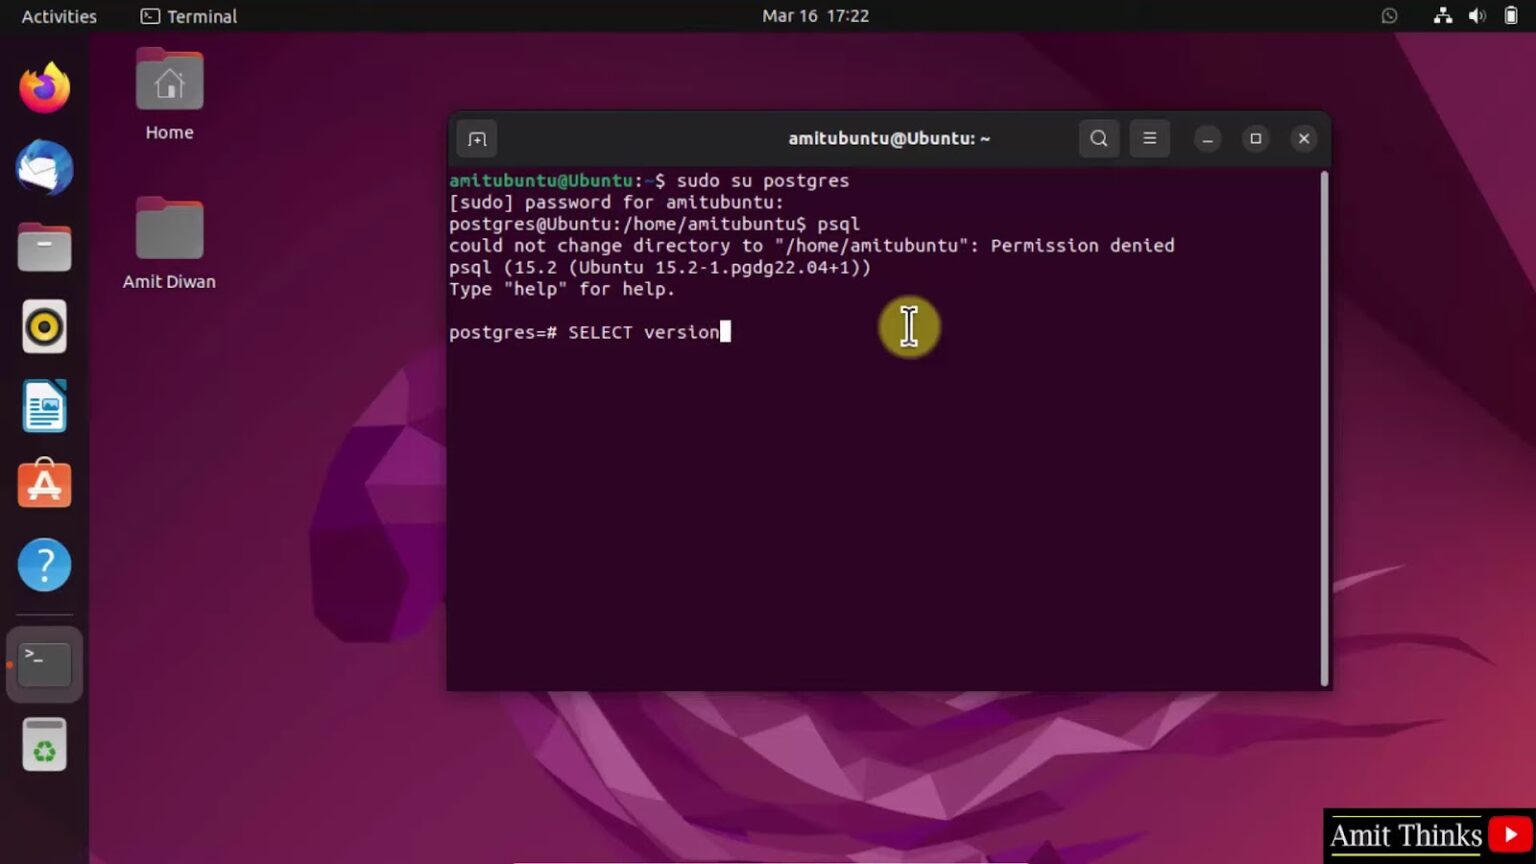Click the terminal scrollbar on the right
1536x864 pixels.
[1325, 400]
